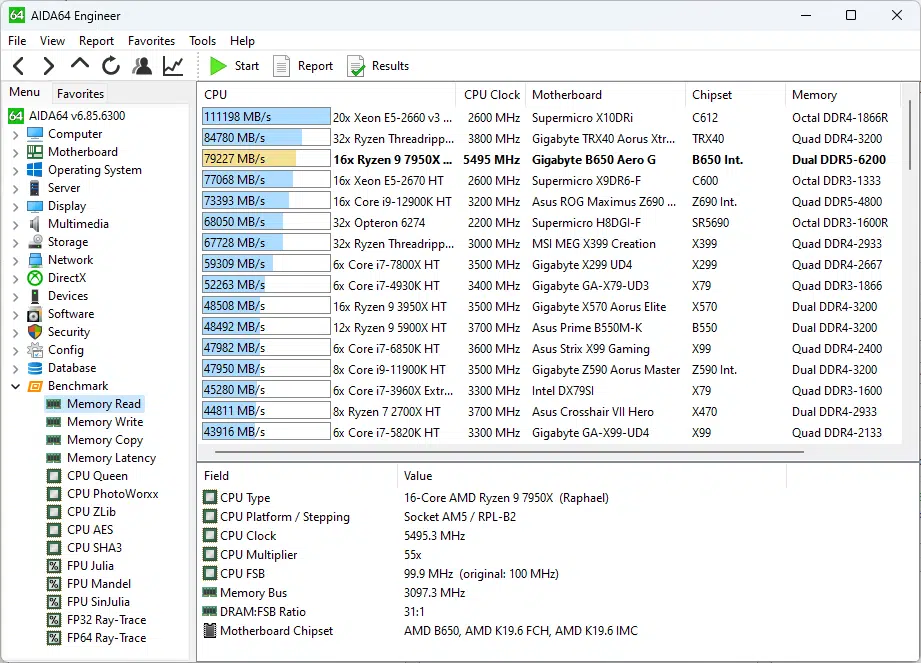Viewport: 921px width, 663px height.
Task: Expand the Computer tree node
Action: [x=16, y=134]
